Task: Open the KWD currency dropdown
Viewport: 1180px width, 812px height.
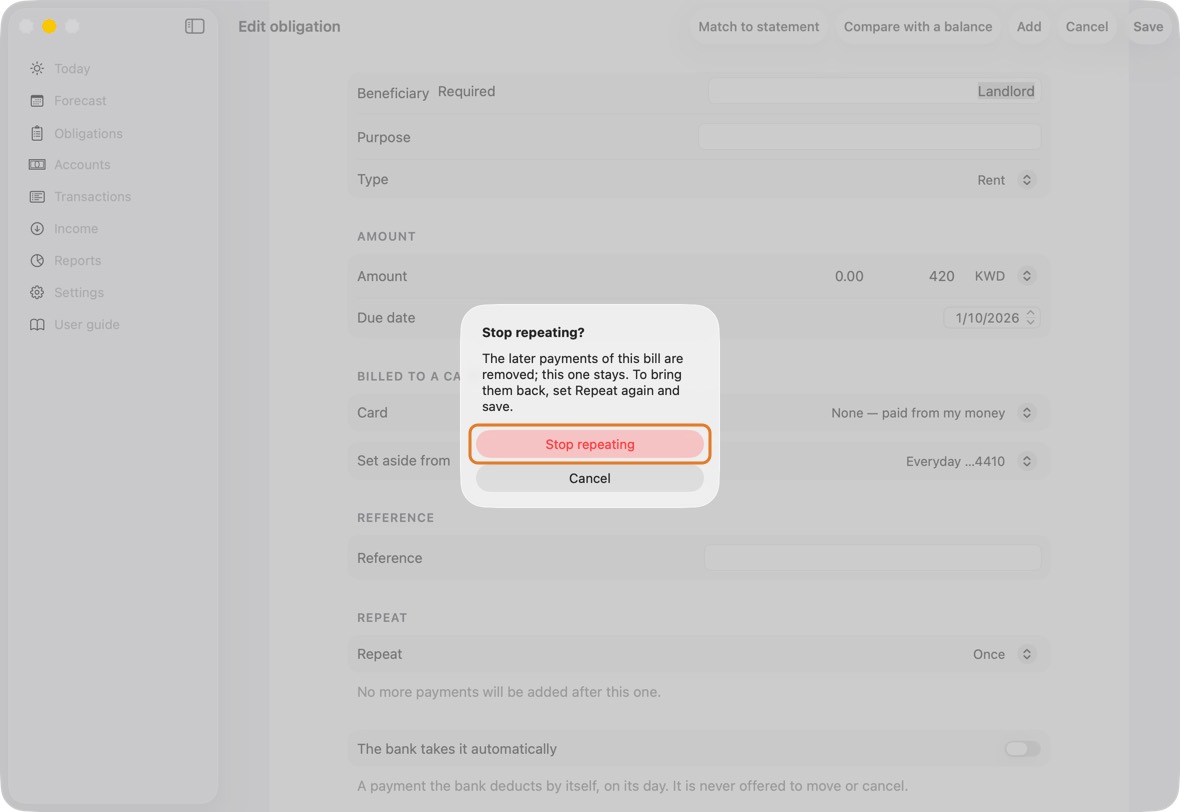Action: pyautogui.click(x=1005, y=276)
